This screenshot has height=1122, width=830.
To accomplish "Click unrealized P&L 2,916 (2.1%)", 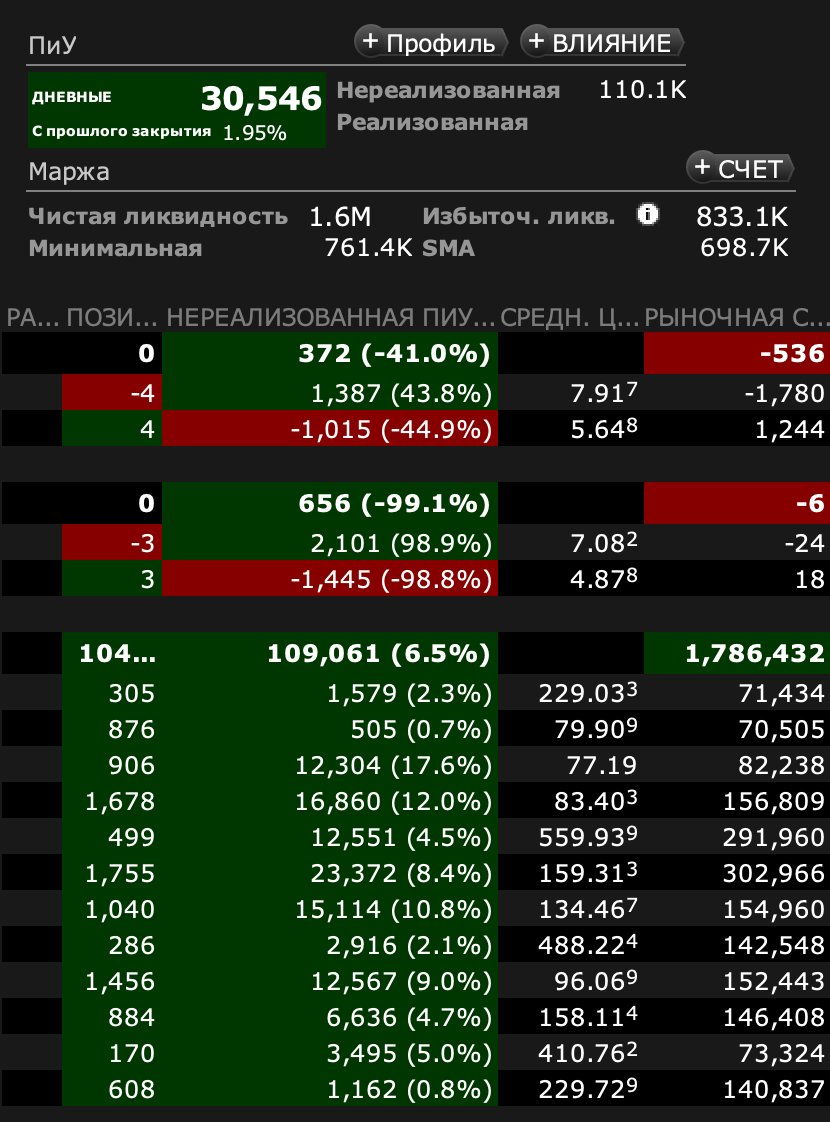I will [330, 945].
